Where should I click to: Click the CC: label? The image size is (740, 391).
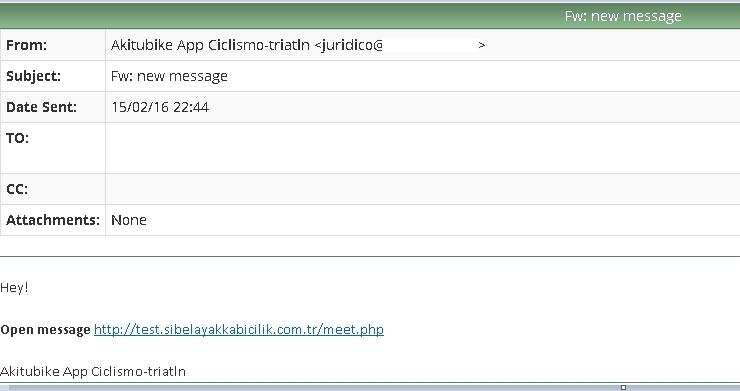pos(17,189)
